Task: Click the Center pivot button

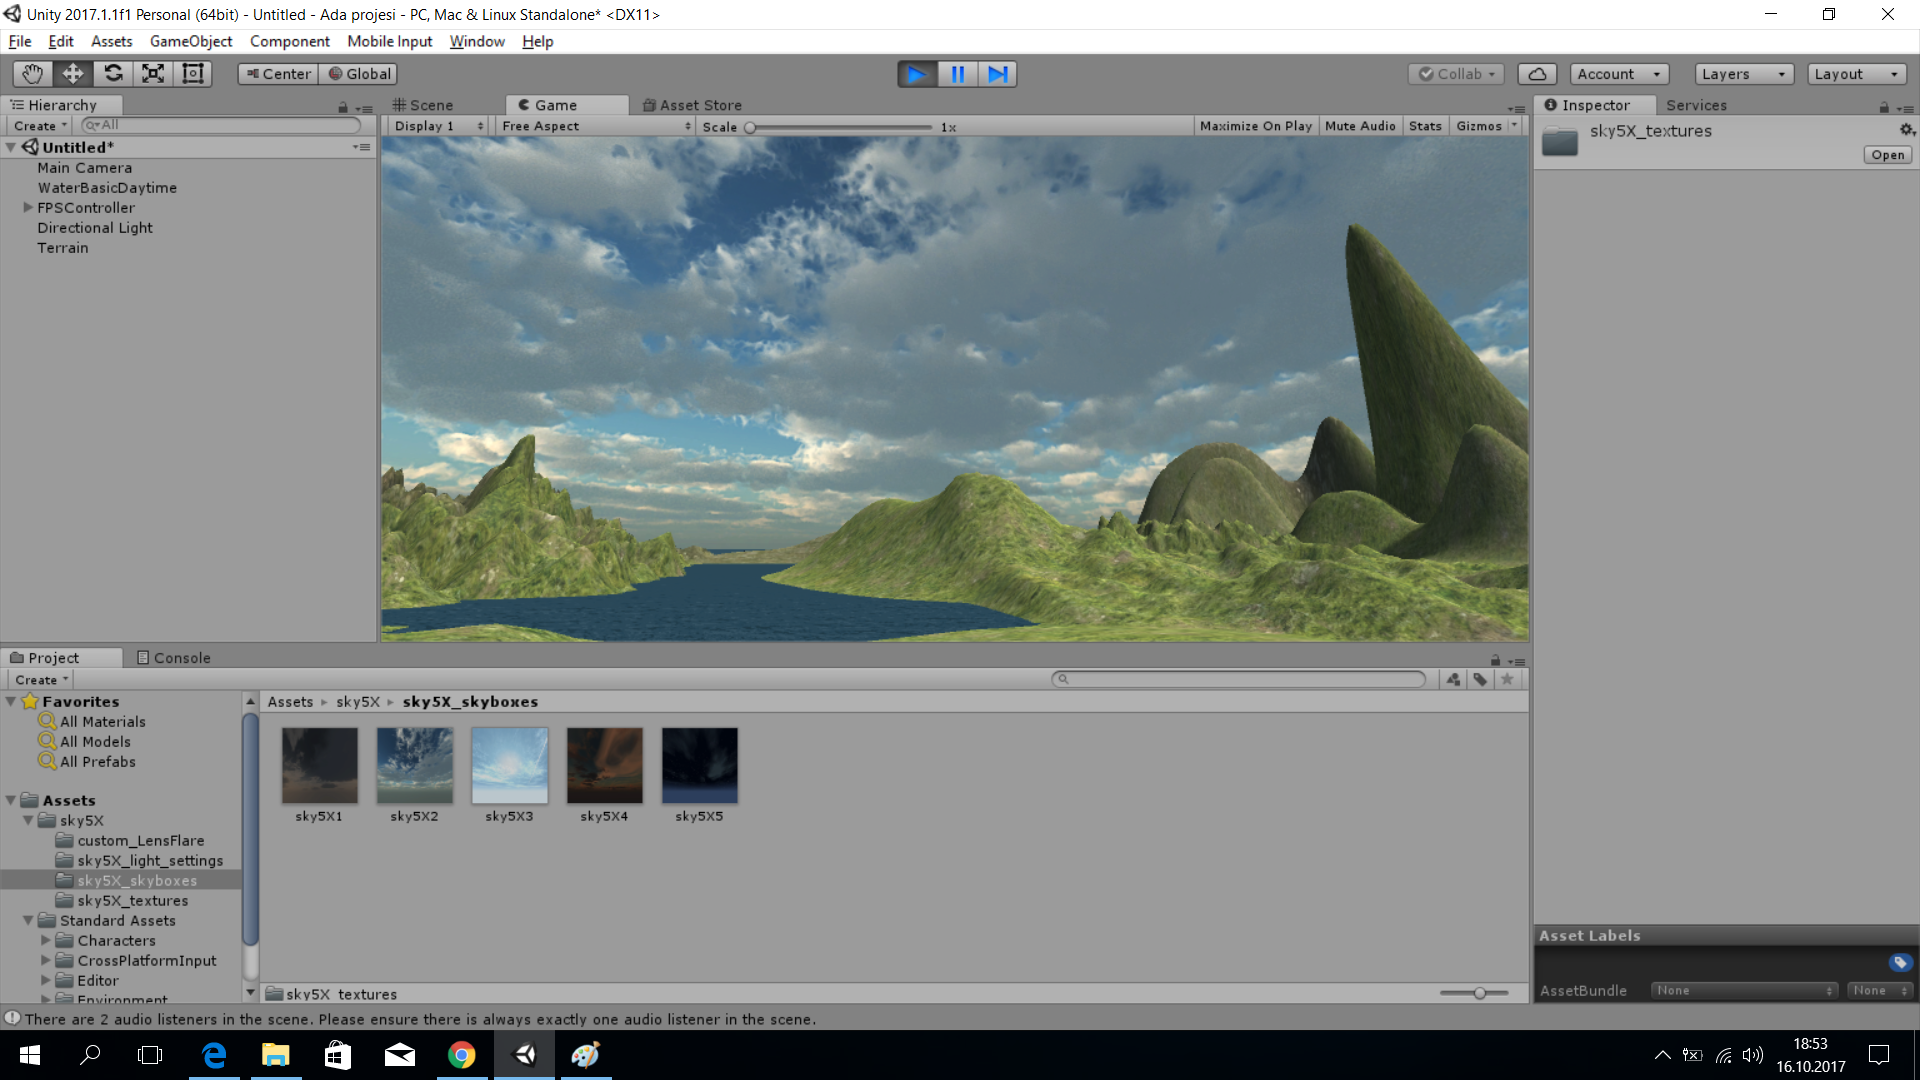Action: [278, 74]
